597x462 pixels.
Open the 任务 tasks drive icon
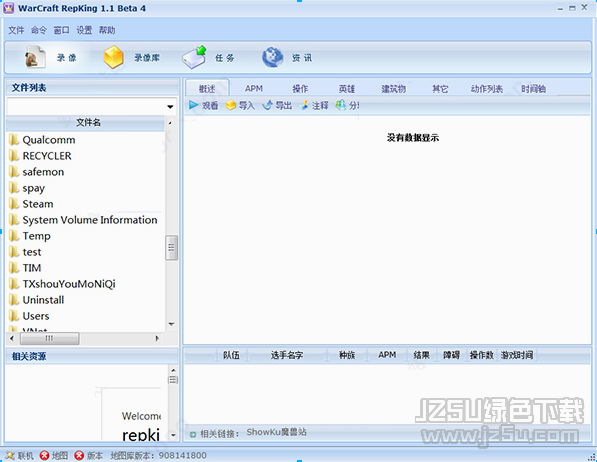coord(194,57)
